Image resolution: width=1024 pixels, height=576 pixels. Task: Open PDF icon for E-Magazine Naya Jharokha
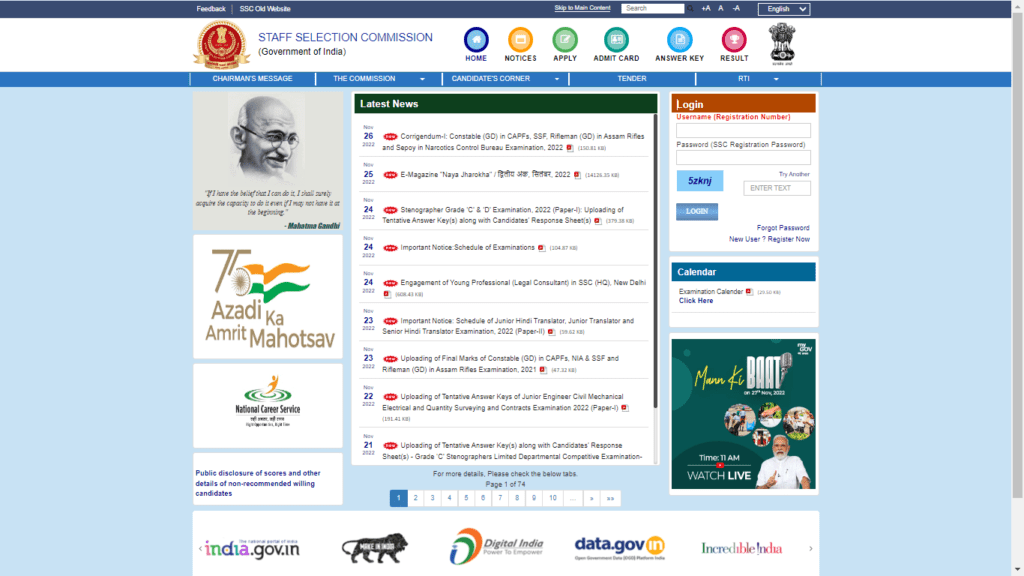577,175
